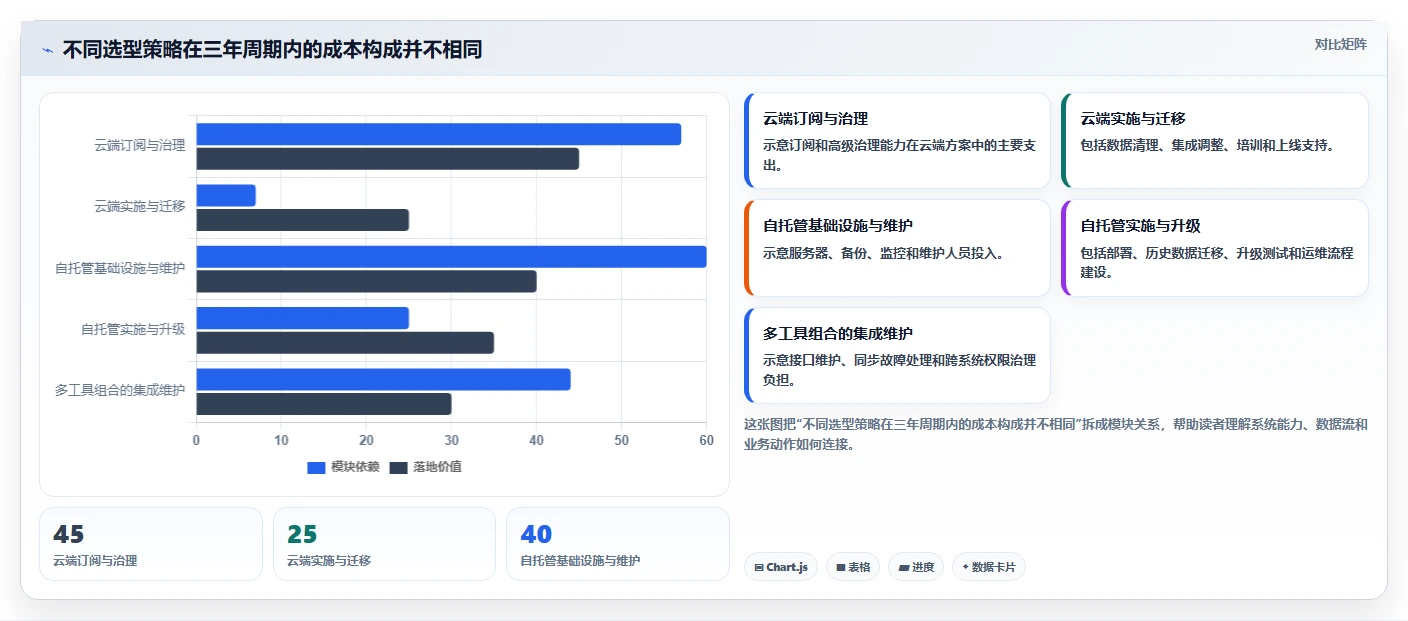Click the stat card showing 40
Screen dimensions: 1408x621
(618, 544)
